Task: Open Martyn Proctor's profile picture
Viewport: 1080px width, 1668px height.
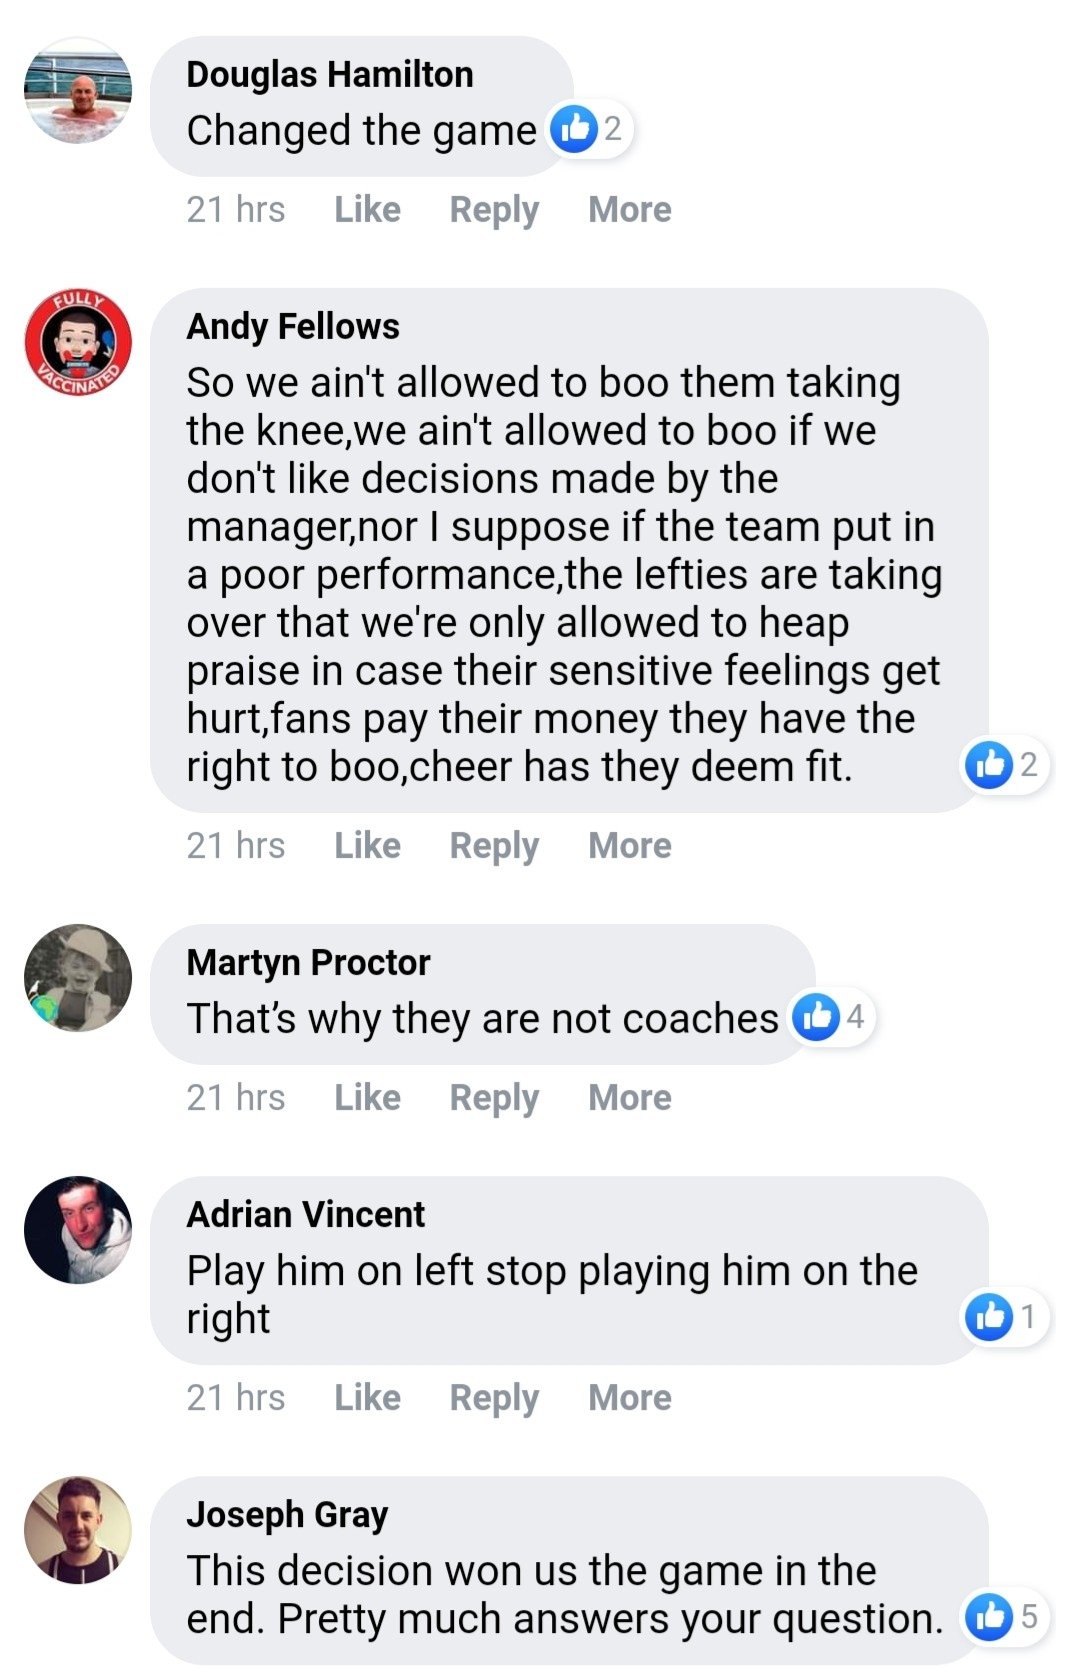Action: (78, 978)
